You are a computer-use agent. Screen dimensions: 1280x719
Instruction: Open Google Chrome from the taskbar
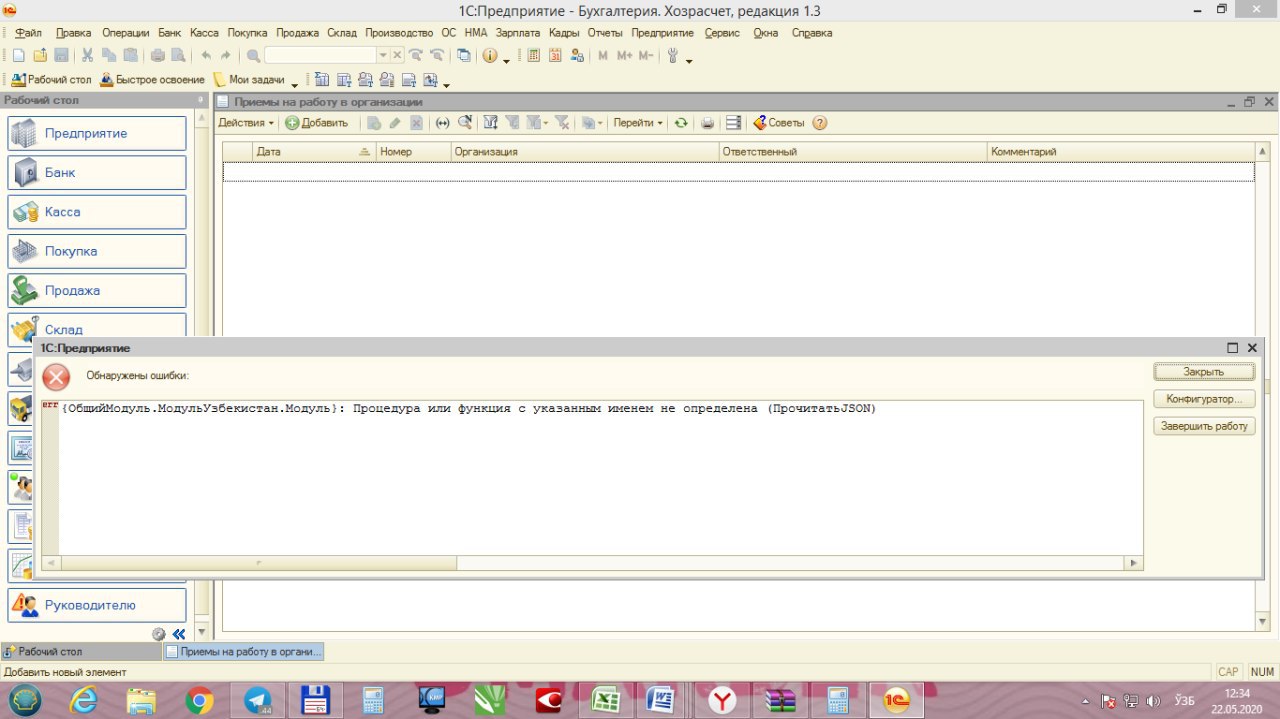[199, 701]
